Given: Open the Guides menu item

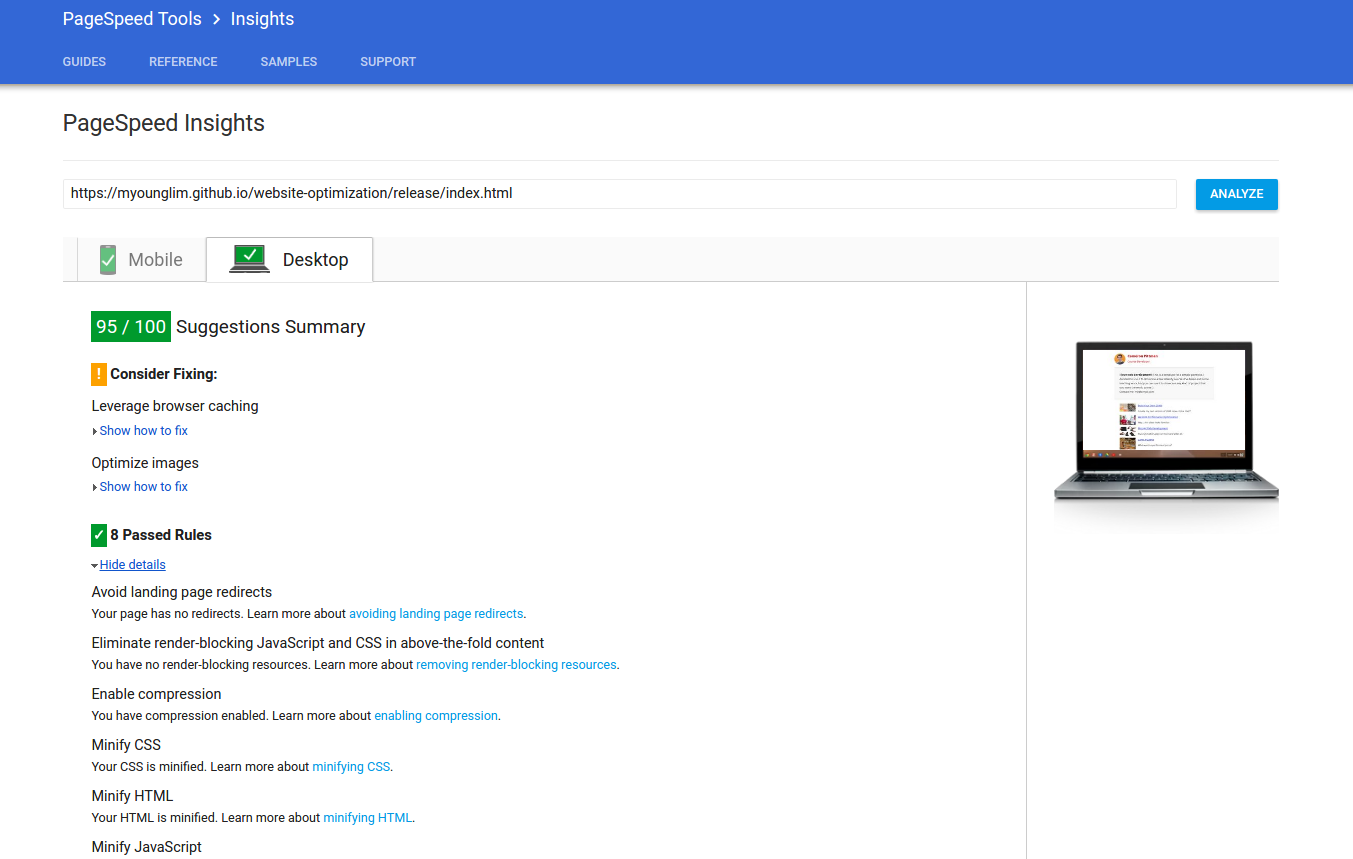Looking at the screenshot, I should (84, 62).
